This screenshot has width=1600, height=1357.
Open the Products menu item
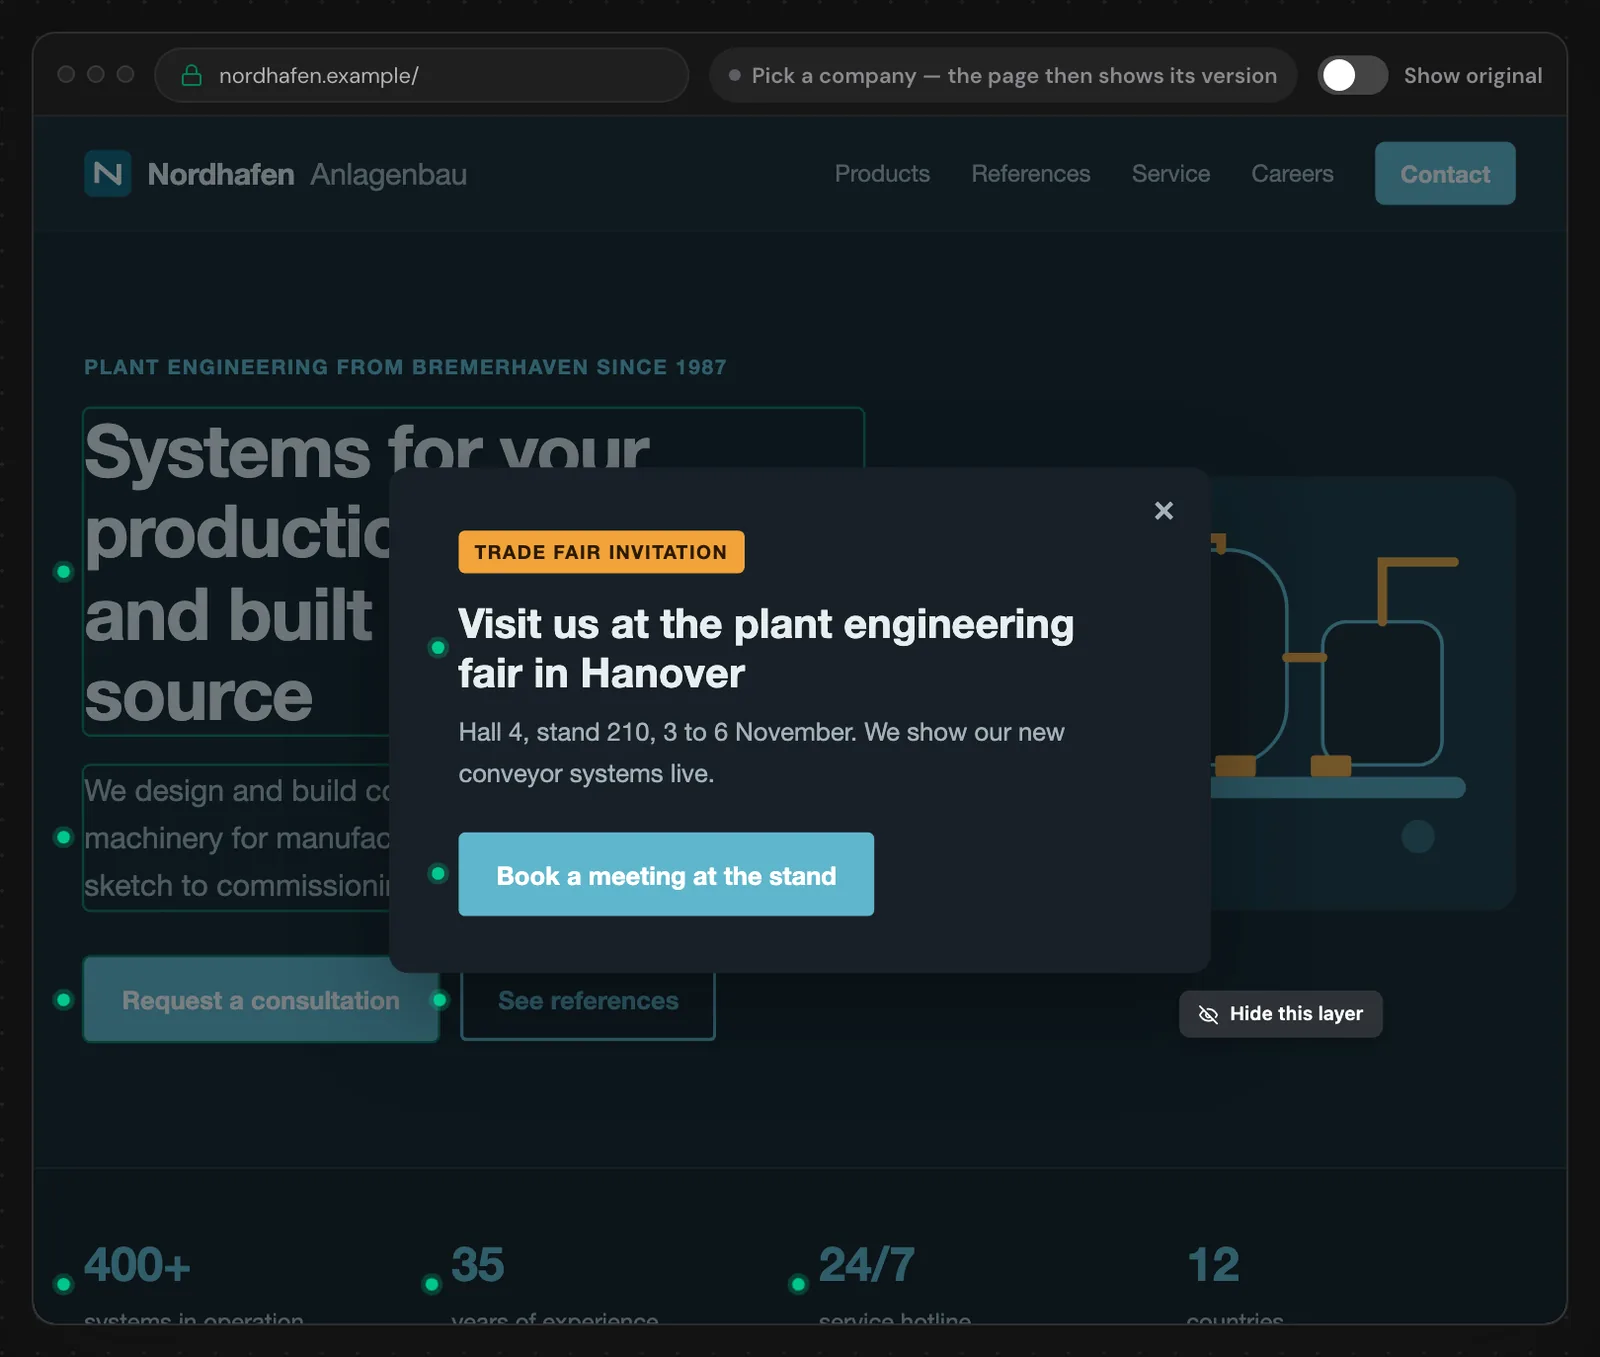(x=882, y=174)
